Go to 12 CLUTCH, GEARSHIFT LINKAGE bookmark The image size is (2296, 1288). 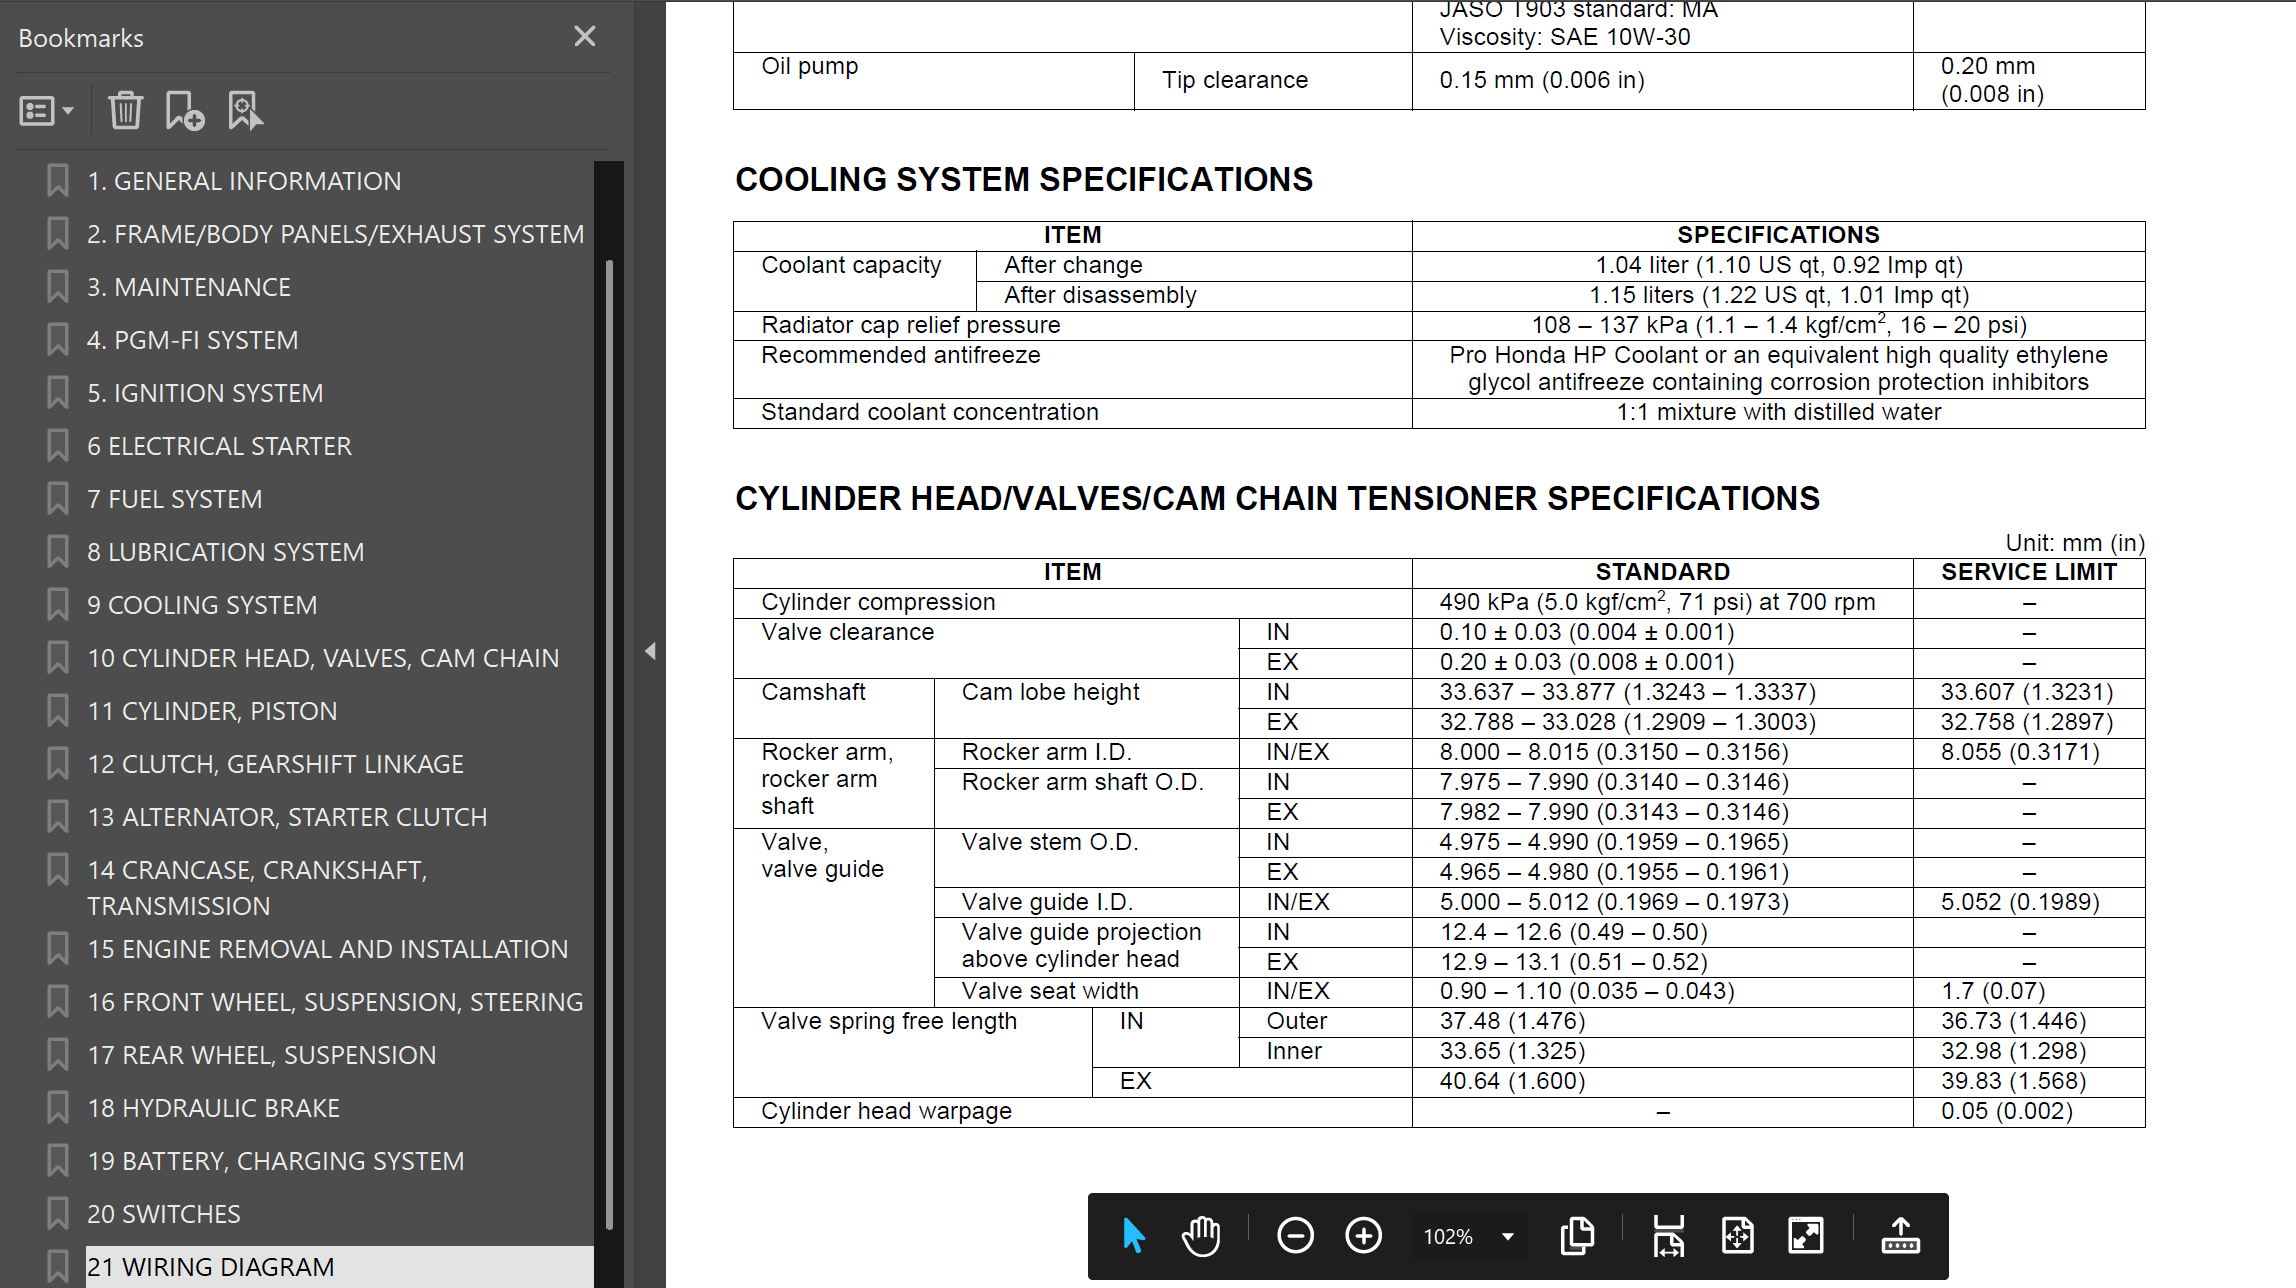(x=276, y=764)
